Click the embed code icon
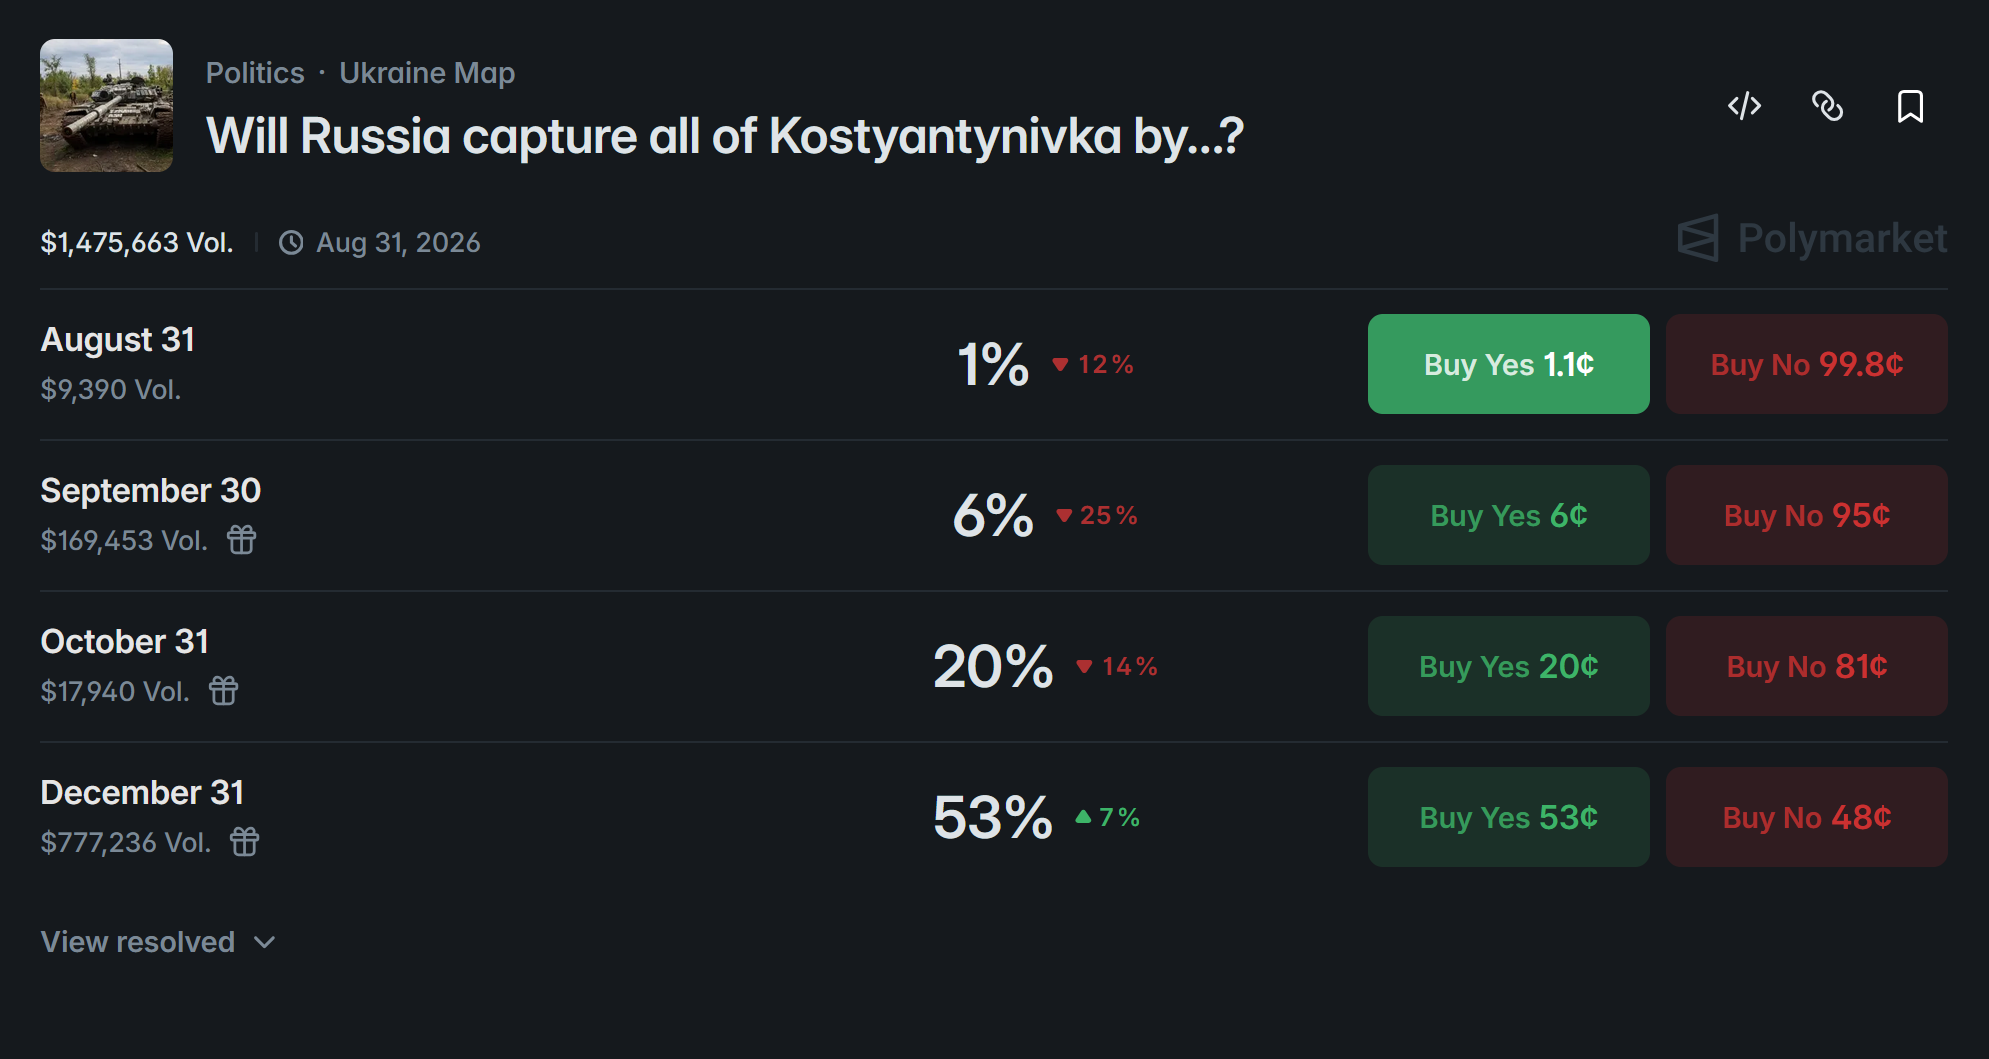The image size is (1989, 1059). point(1744,106)
